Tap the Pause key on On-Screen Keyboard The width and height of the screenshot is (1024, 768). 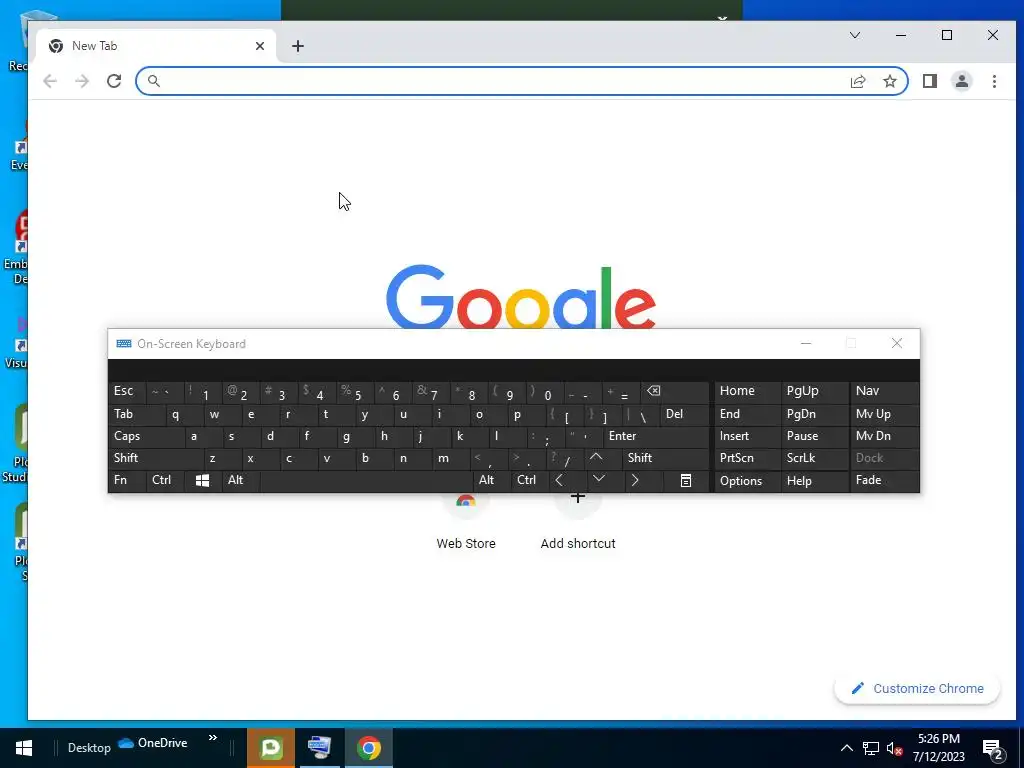pyautogui.click(x=814, y=436)
